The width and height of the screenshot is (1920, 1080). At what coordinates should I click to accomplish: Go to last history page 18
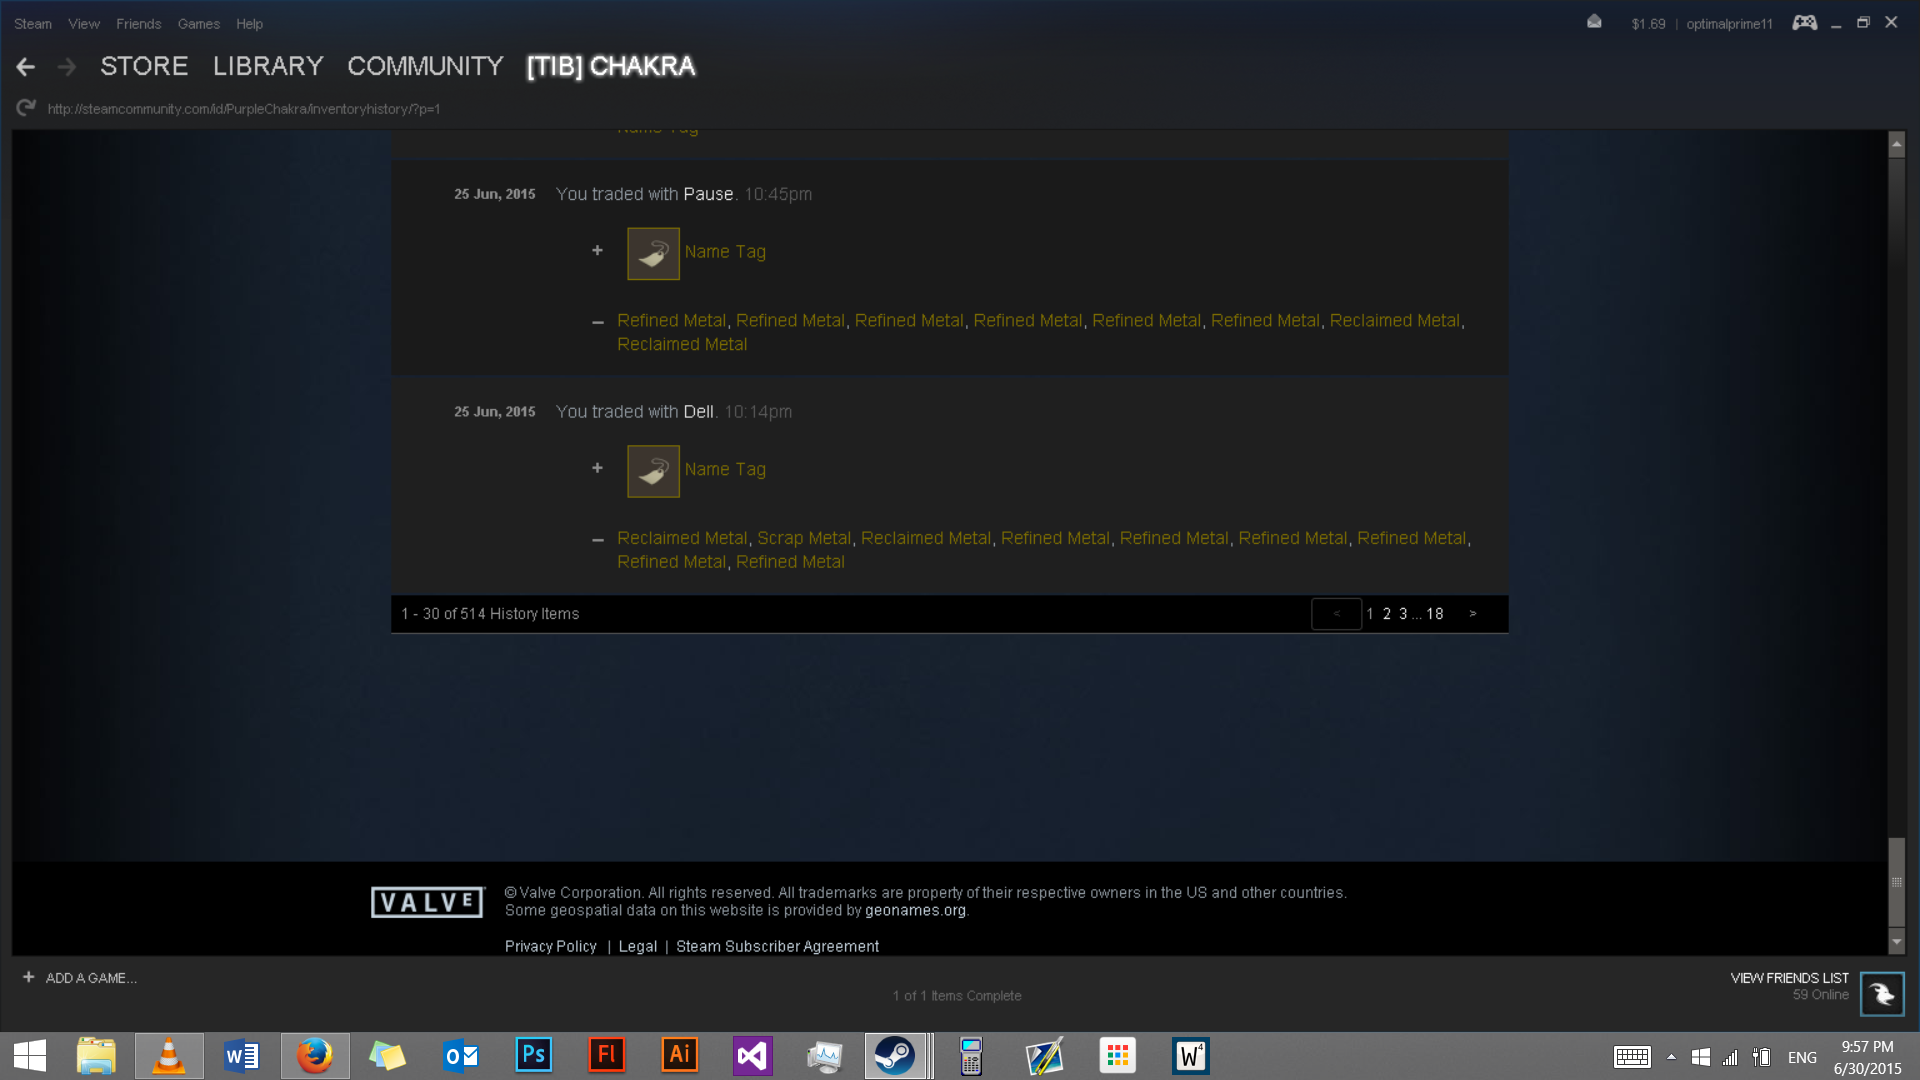click(x=1435, y=614)
